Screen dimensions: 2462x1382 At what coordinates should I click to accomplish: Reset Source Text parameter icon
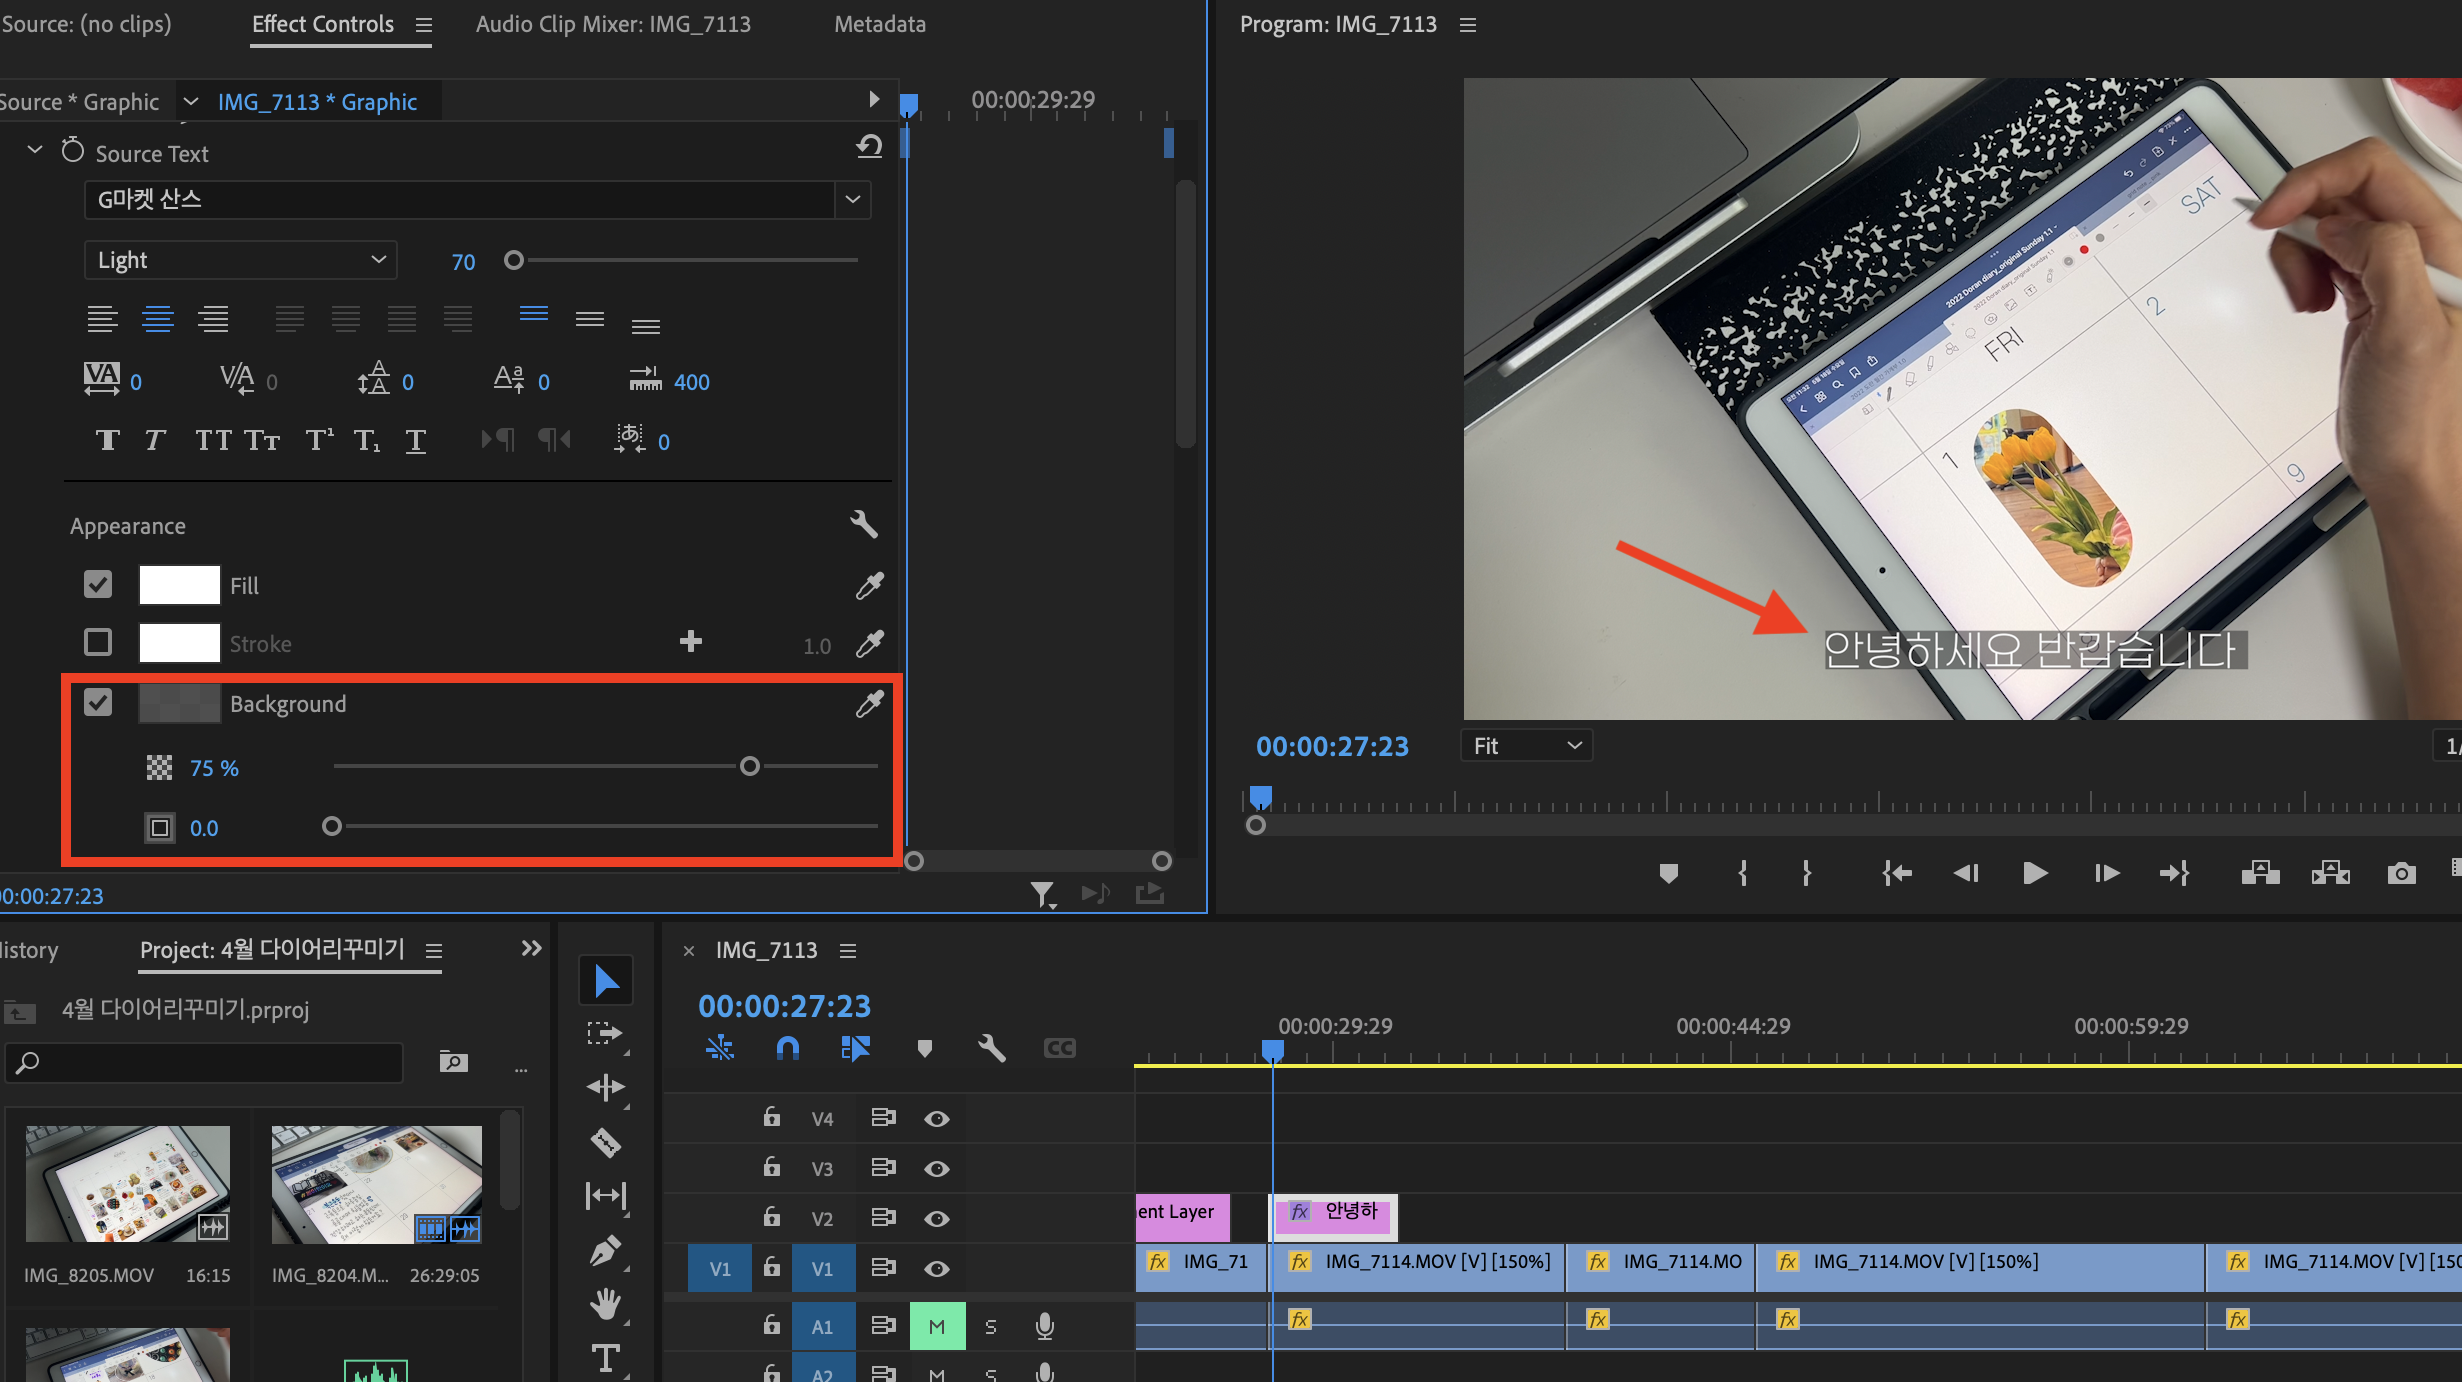tap(869, 148)
